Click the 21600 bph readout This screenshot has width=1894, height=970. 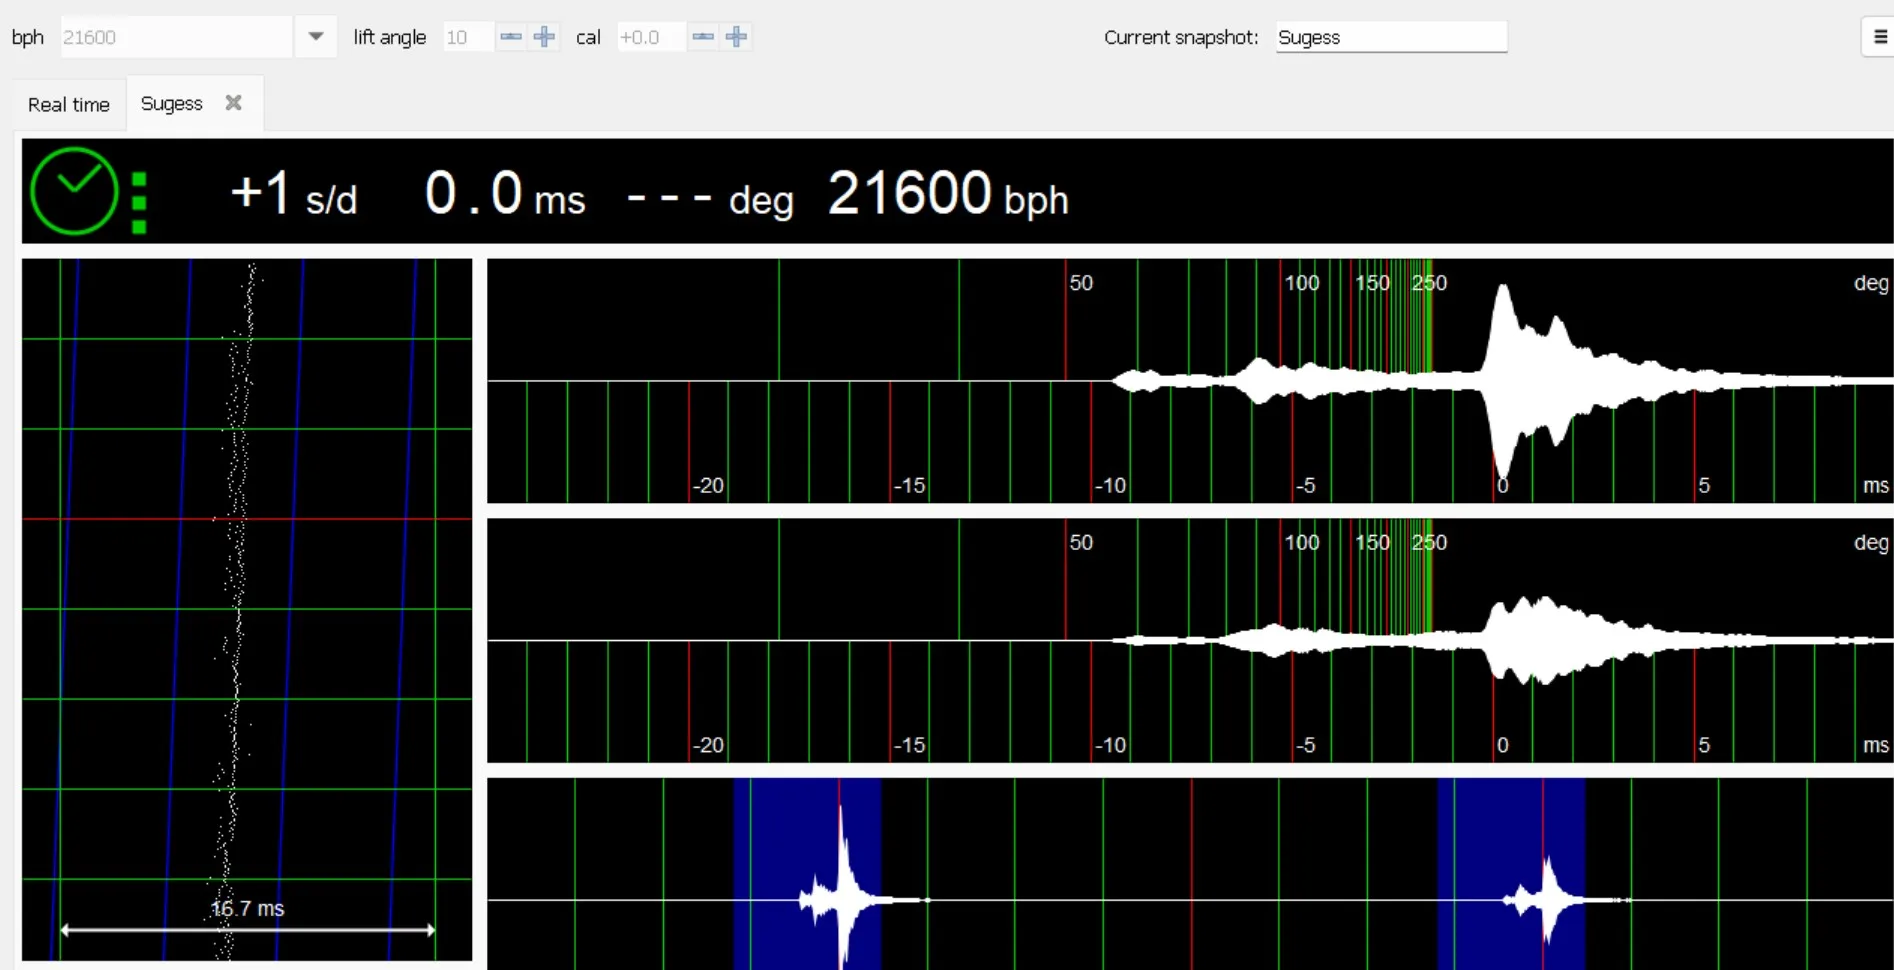(x=948, y=193)
